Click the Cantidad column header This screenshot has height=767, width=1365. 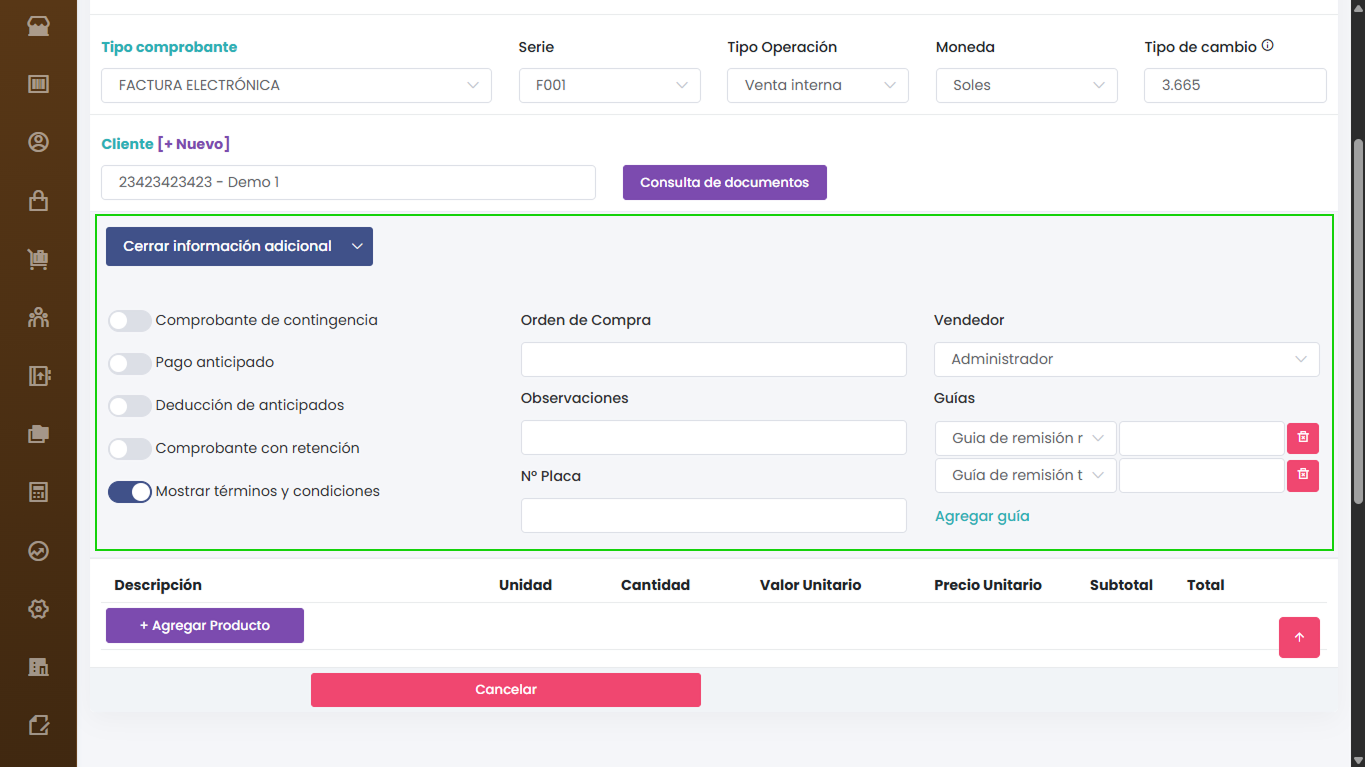pos(655,585)
